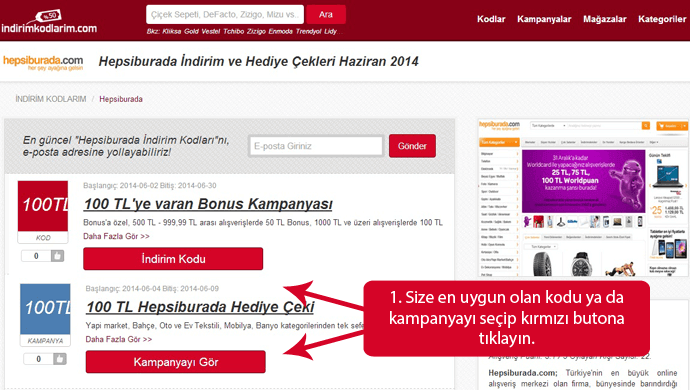690x390 pixels.
Task: Expand Daha Fazla Gör under Bonus Kampanyası
Action: pos(116,236)
